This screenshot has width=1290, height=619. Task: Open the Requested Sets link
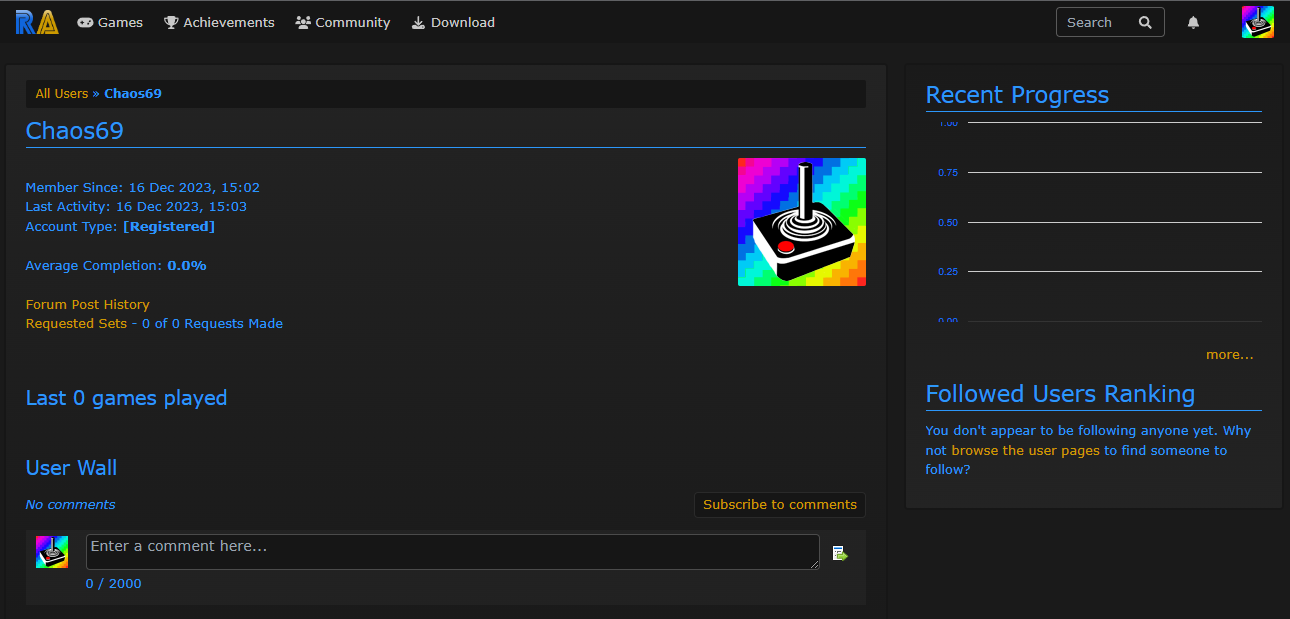pyautogui.click(x=76, y=323)
